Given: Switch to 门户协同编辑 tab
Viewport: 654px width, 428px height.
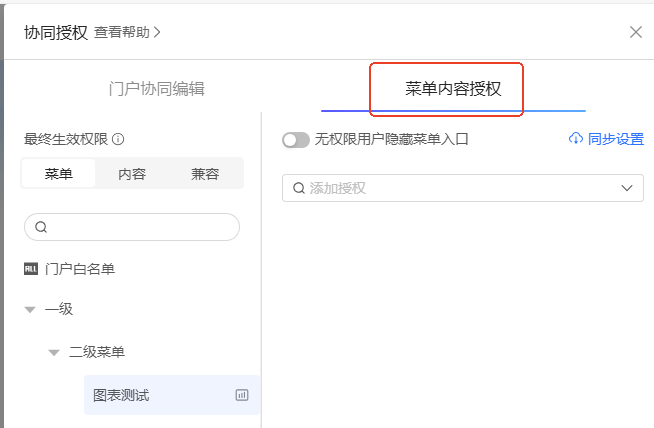Looking at the screenshot, I should (x=156, y=88).
